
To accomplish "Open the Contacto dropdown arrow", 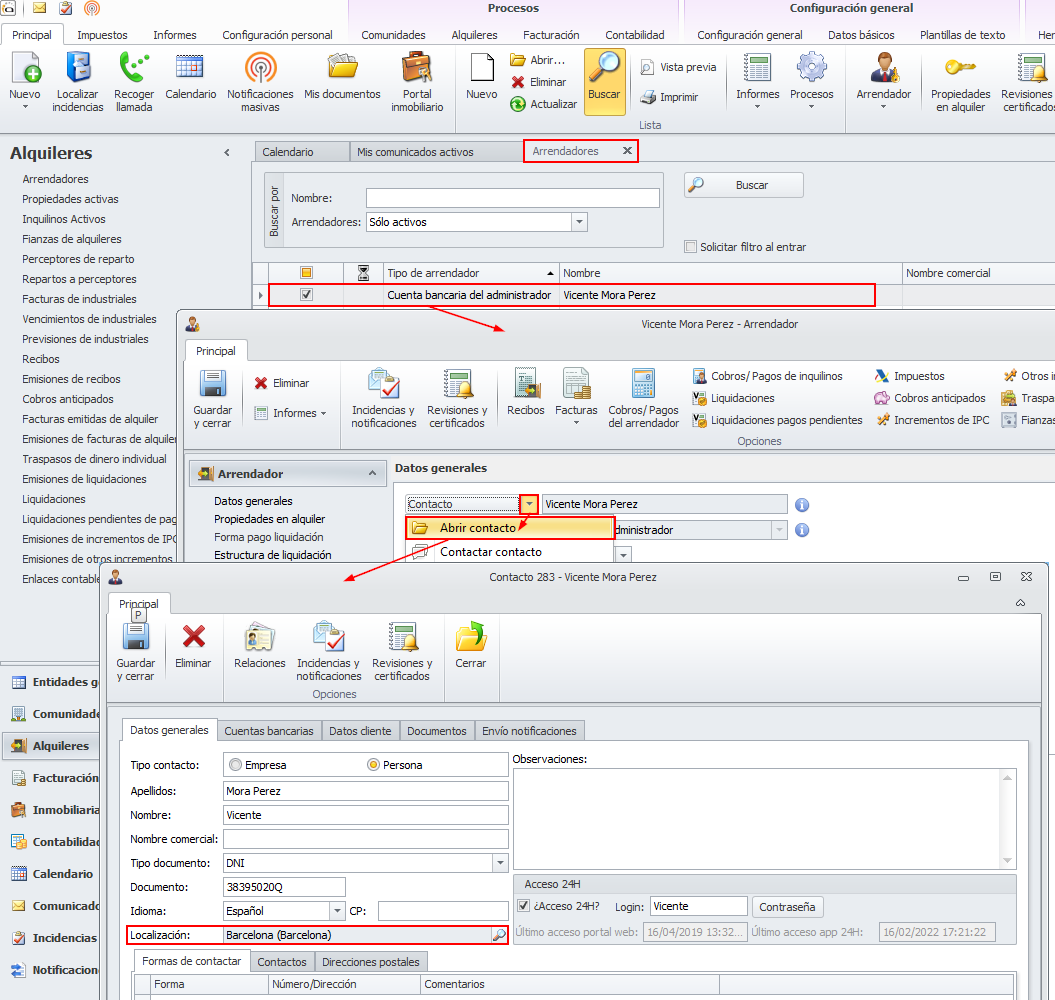I will 529,503.
